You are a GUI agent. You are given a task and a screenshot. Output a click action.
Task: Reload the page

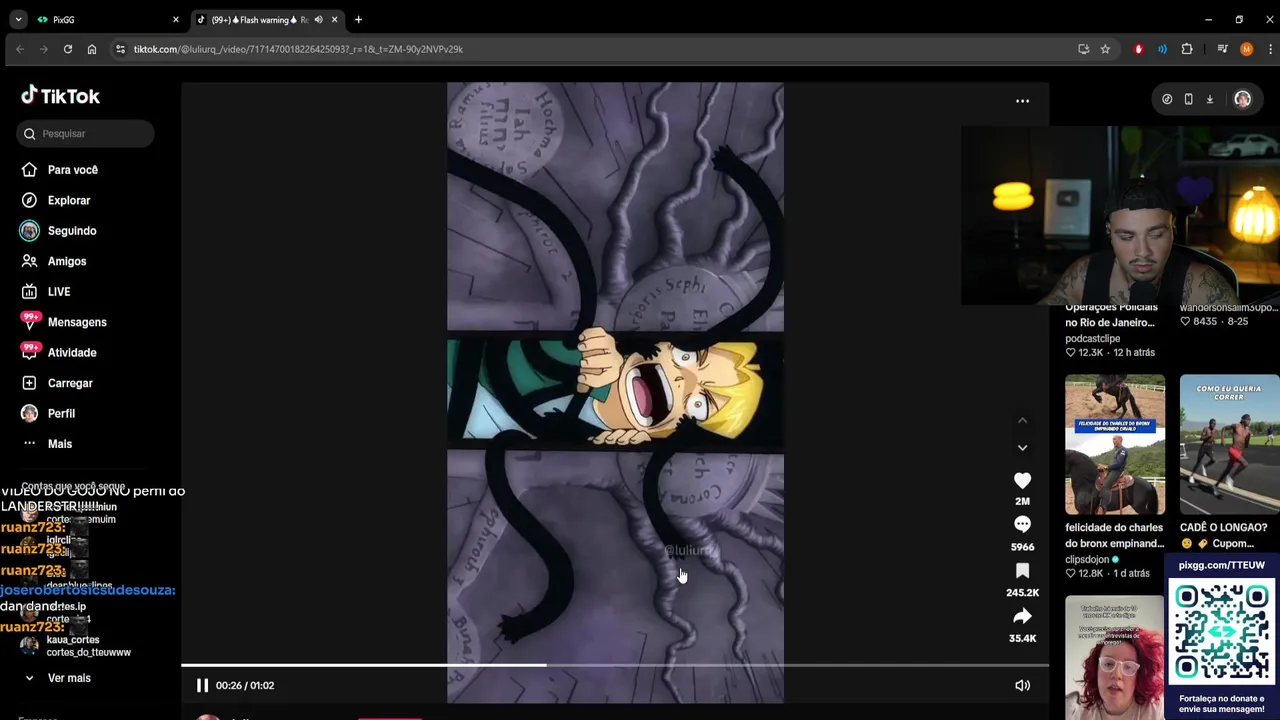[x=68, y=49]
